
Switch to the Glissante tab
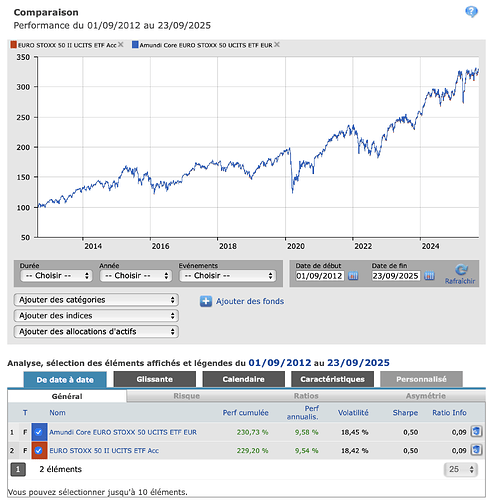[155, 379]
